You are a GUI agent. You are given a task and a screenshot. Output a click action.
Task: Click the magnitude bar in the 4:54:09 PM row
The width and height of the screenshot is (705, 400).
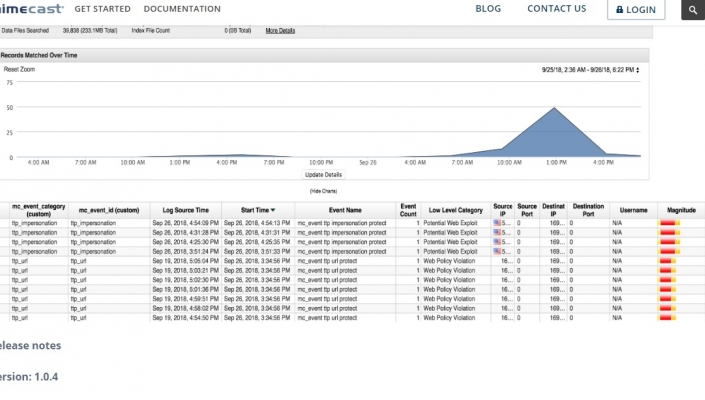pos(670,223)
